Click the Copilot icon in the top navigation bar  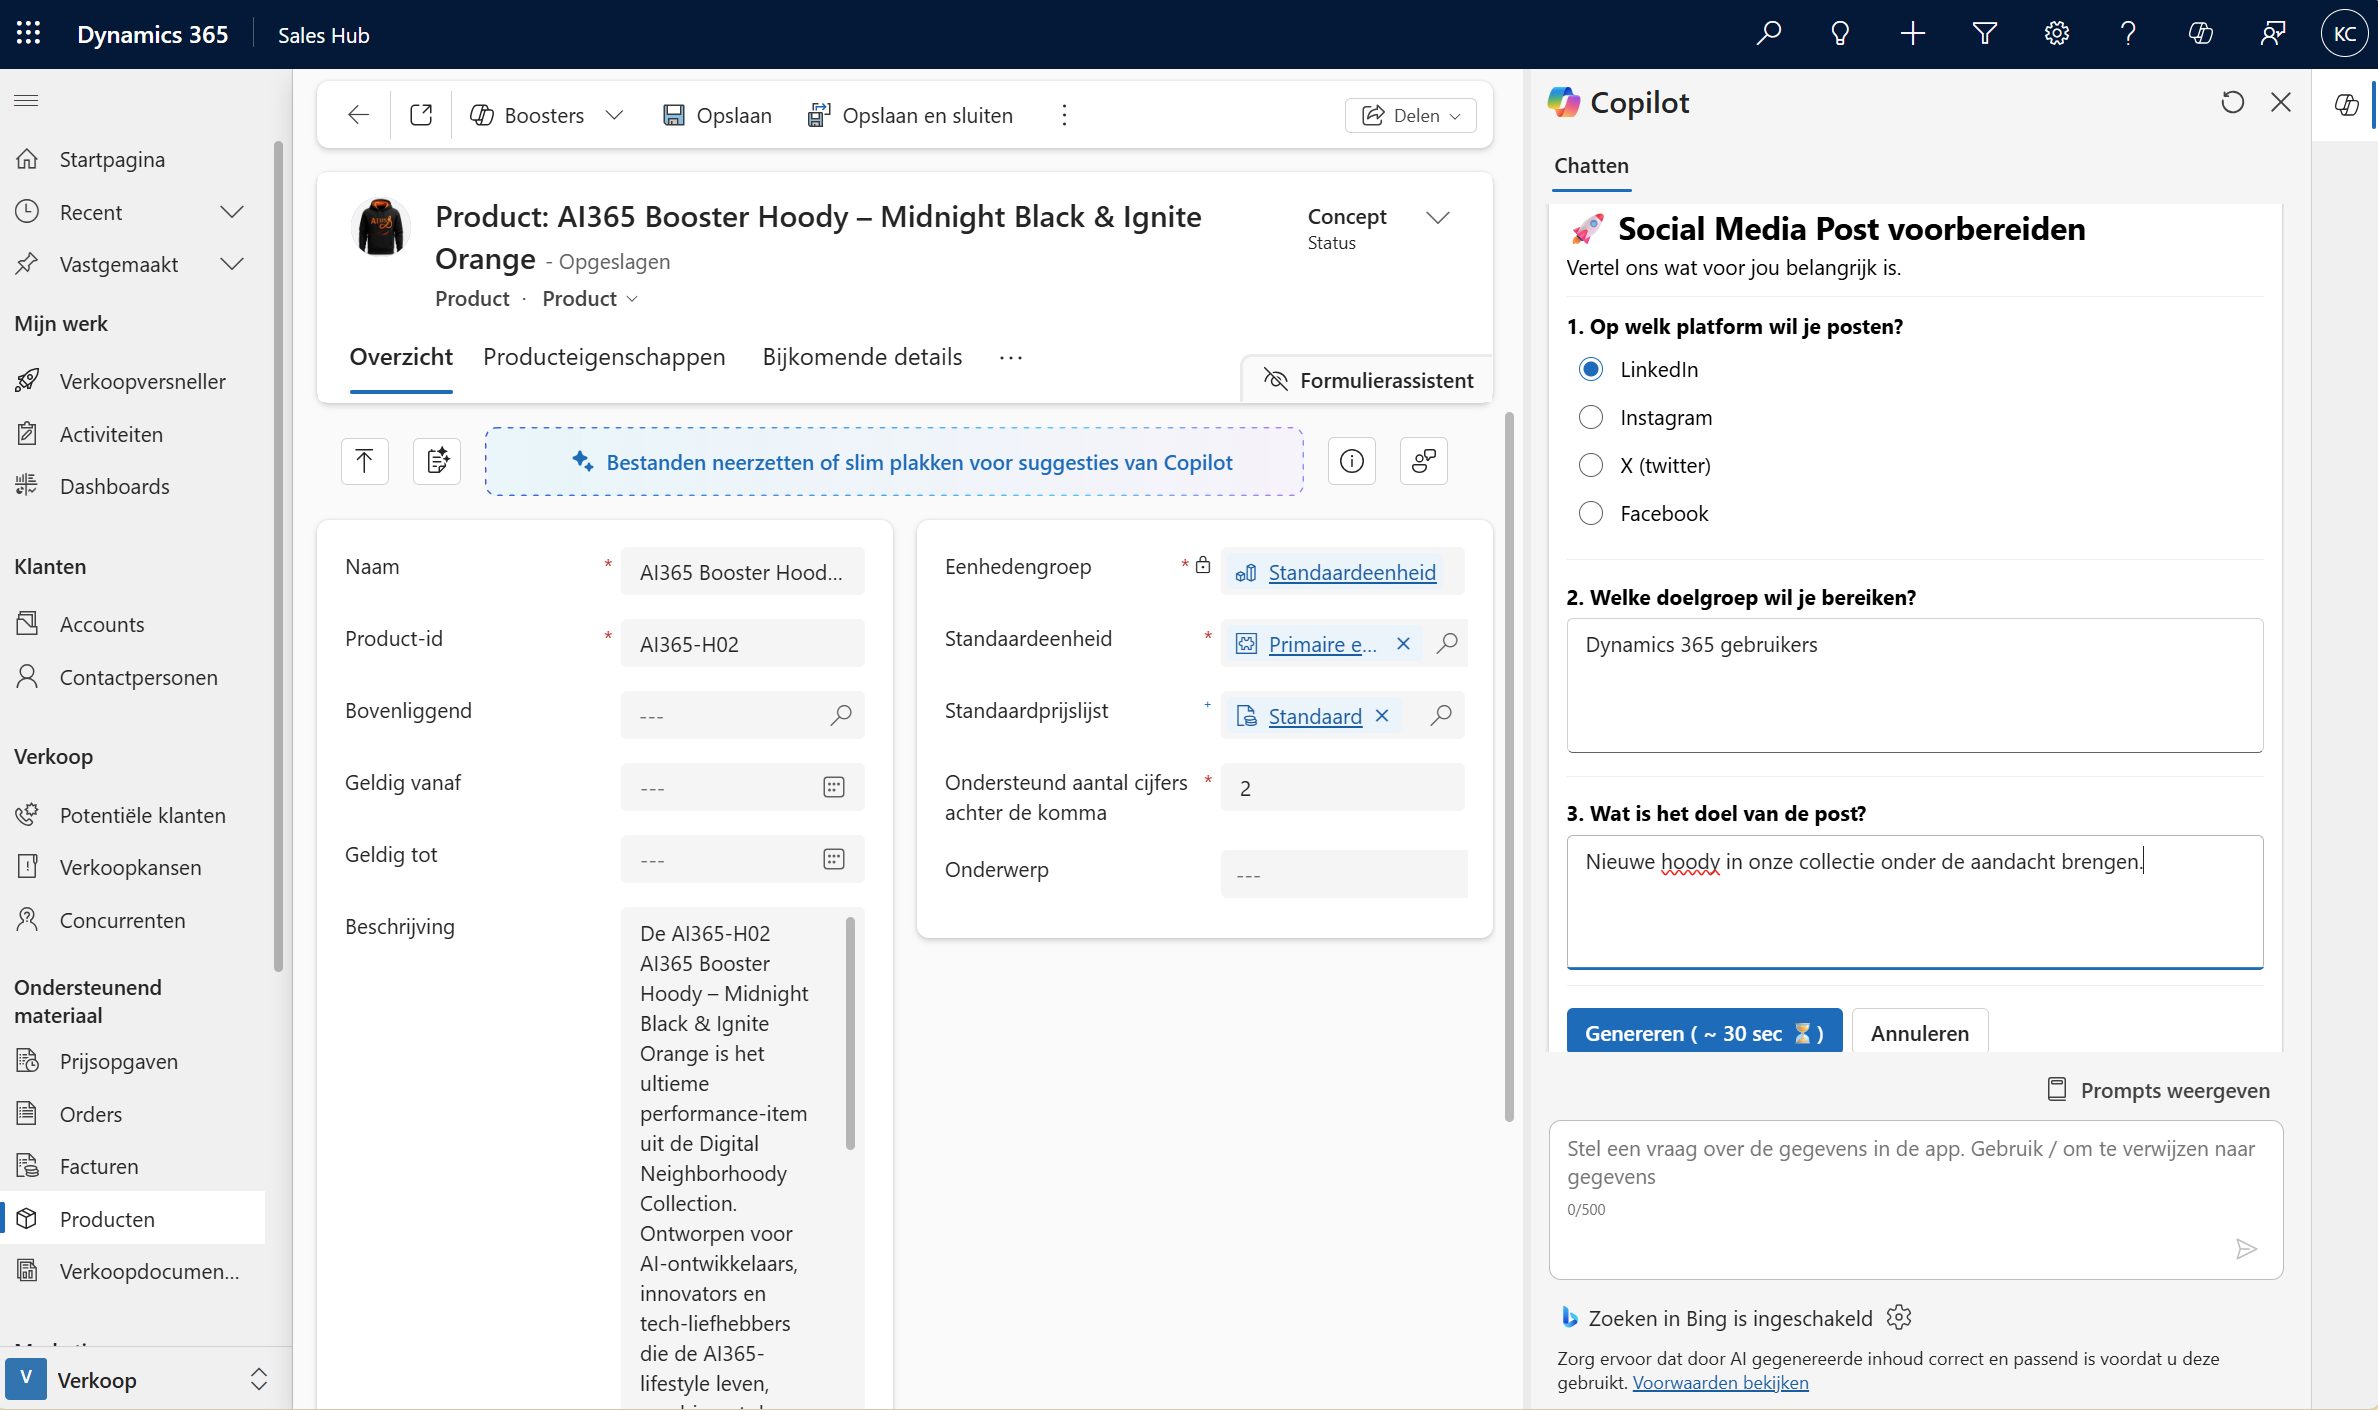coord(2200,34)
